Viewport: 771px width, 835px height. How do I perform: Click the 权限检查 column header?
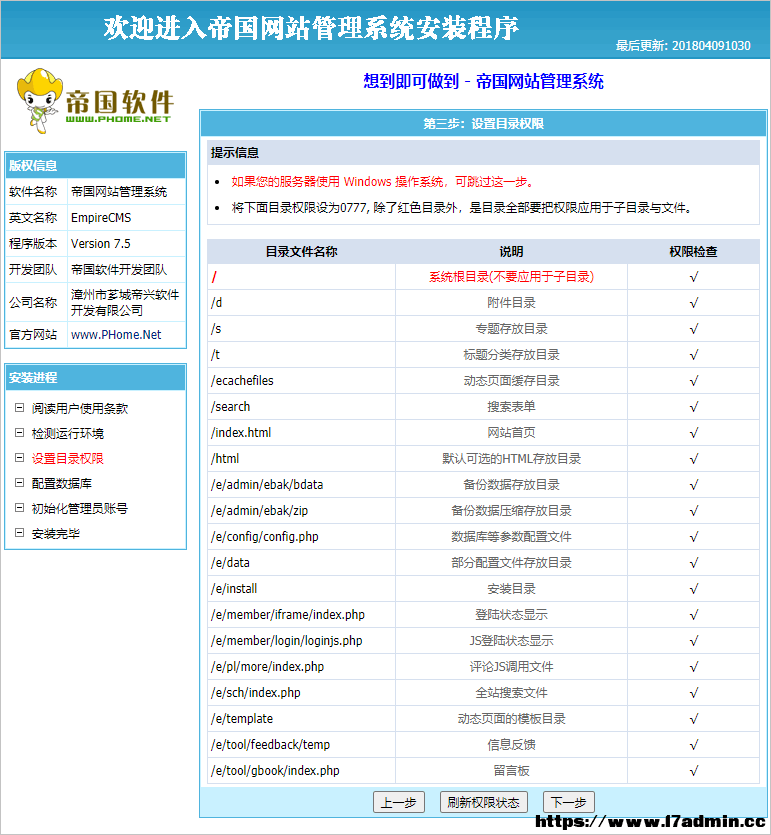point(693,251)
